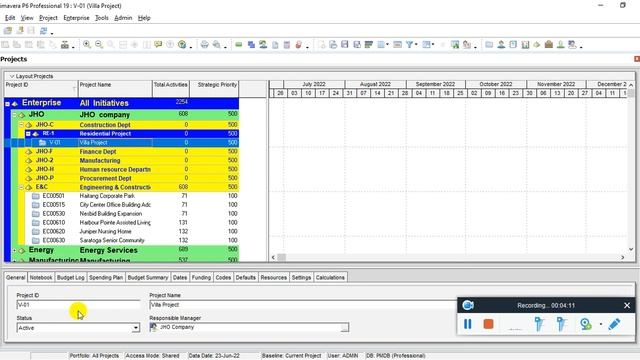Click the floppy disk save icon
The image size is (640, 360).
point(345,44)
